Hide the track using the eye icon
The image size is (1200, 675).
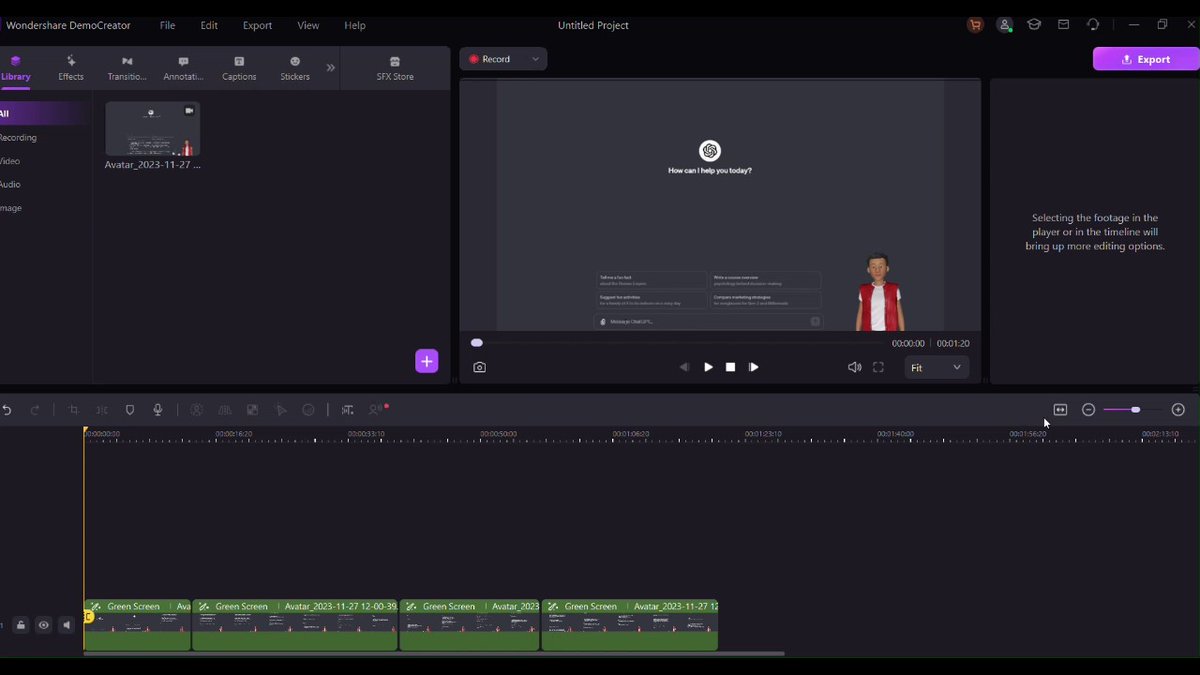click(x=44, y=626)
